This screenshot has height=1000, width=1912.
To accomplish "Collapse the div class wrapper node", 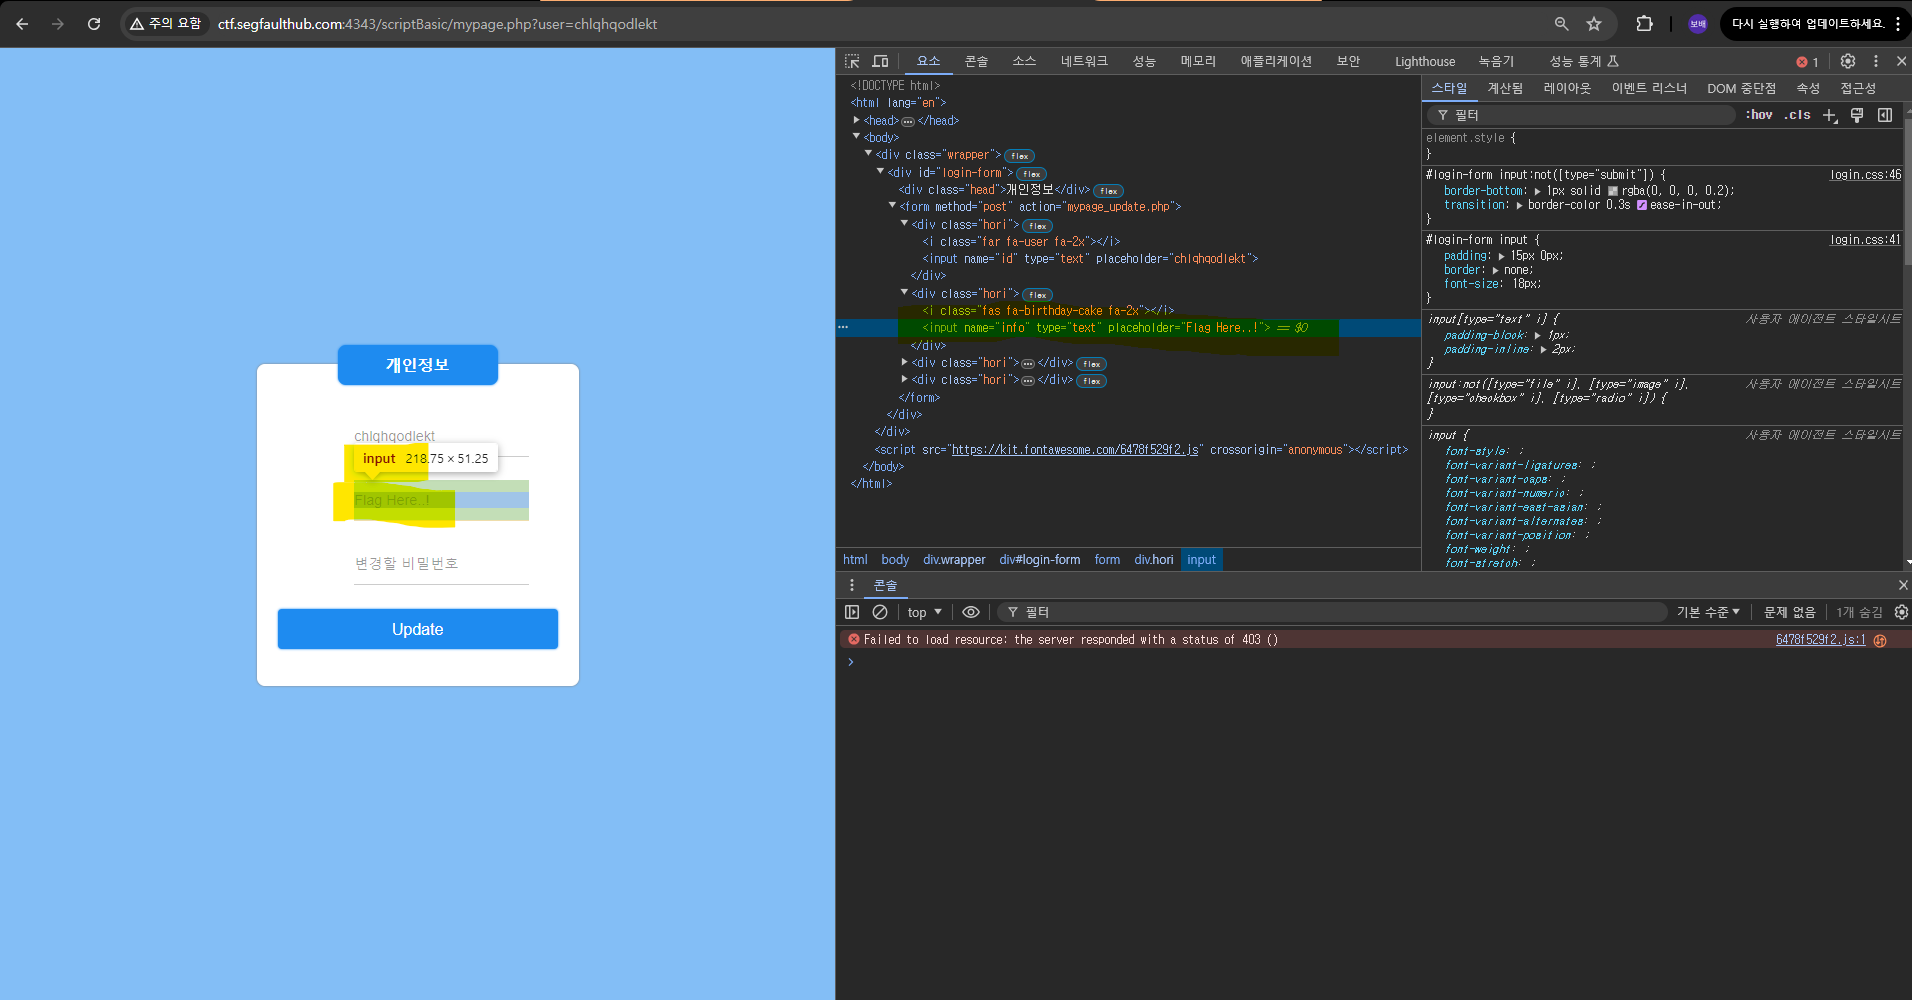I will point(868,154).
